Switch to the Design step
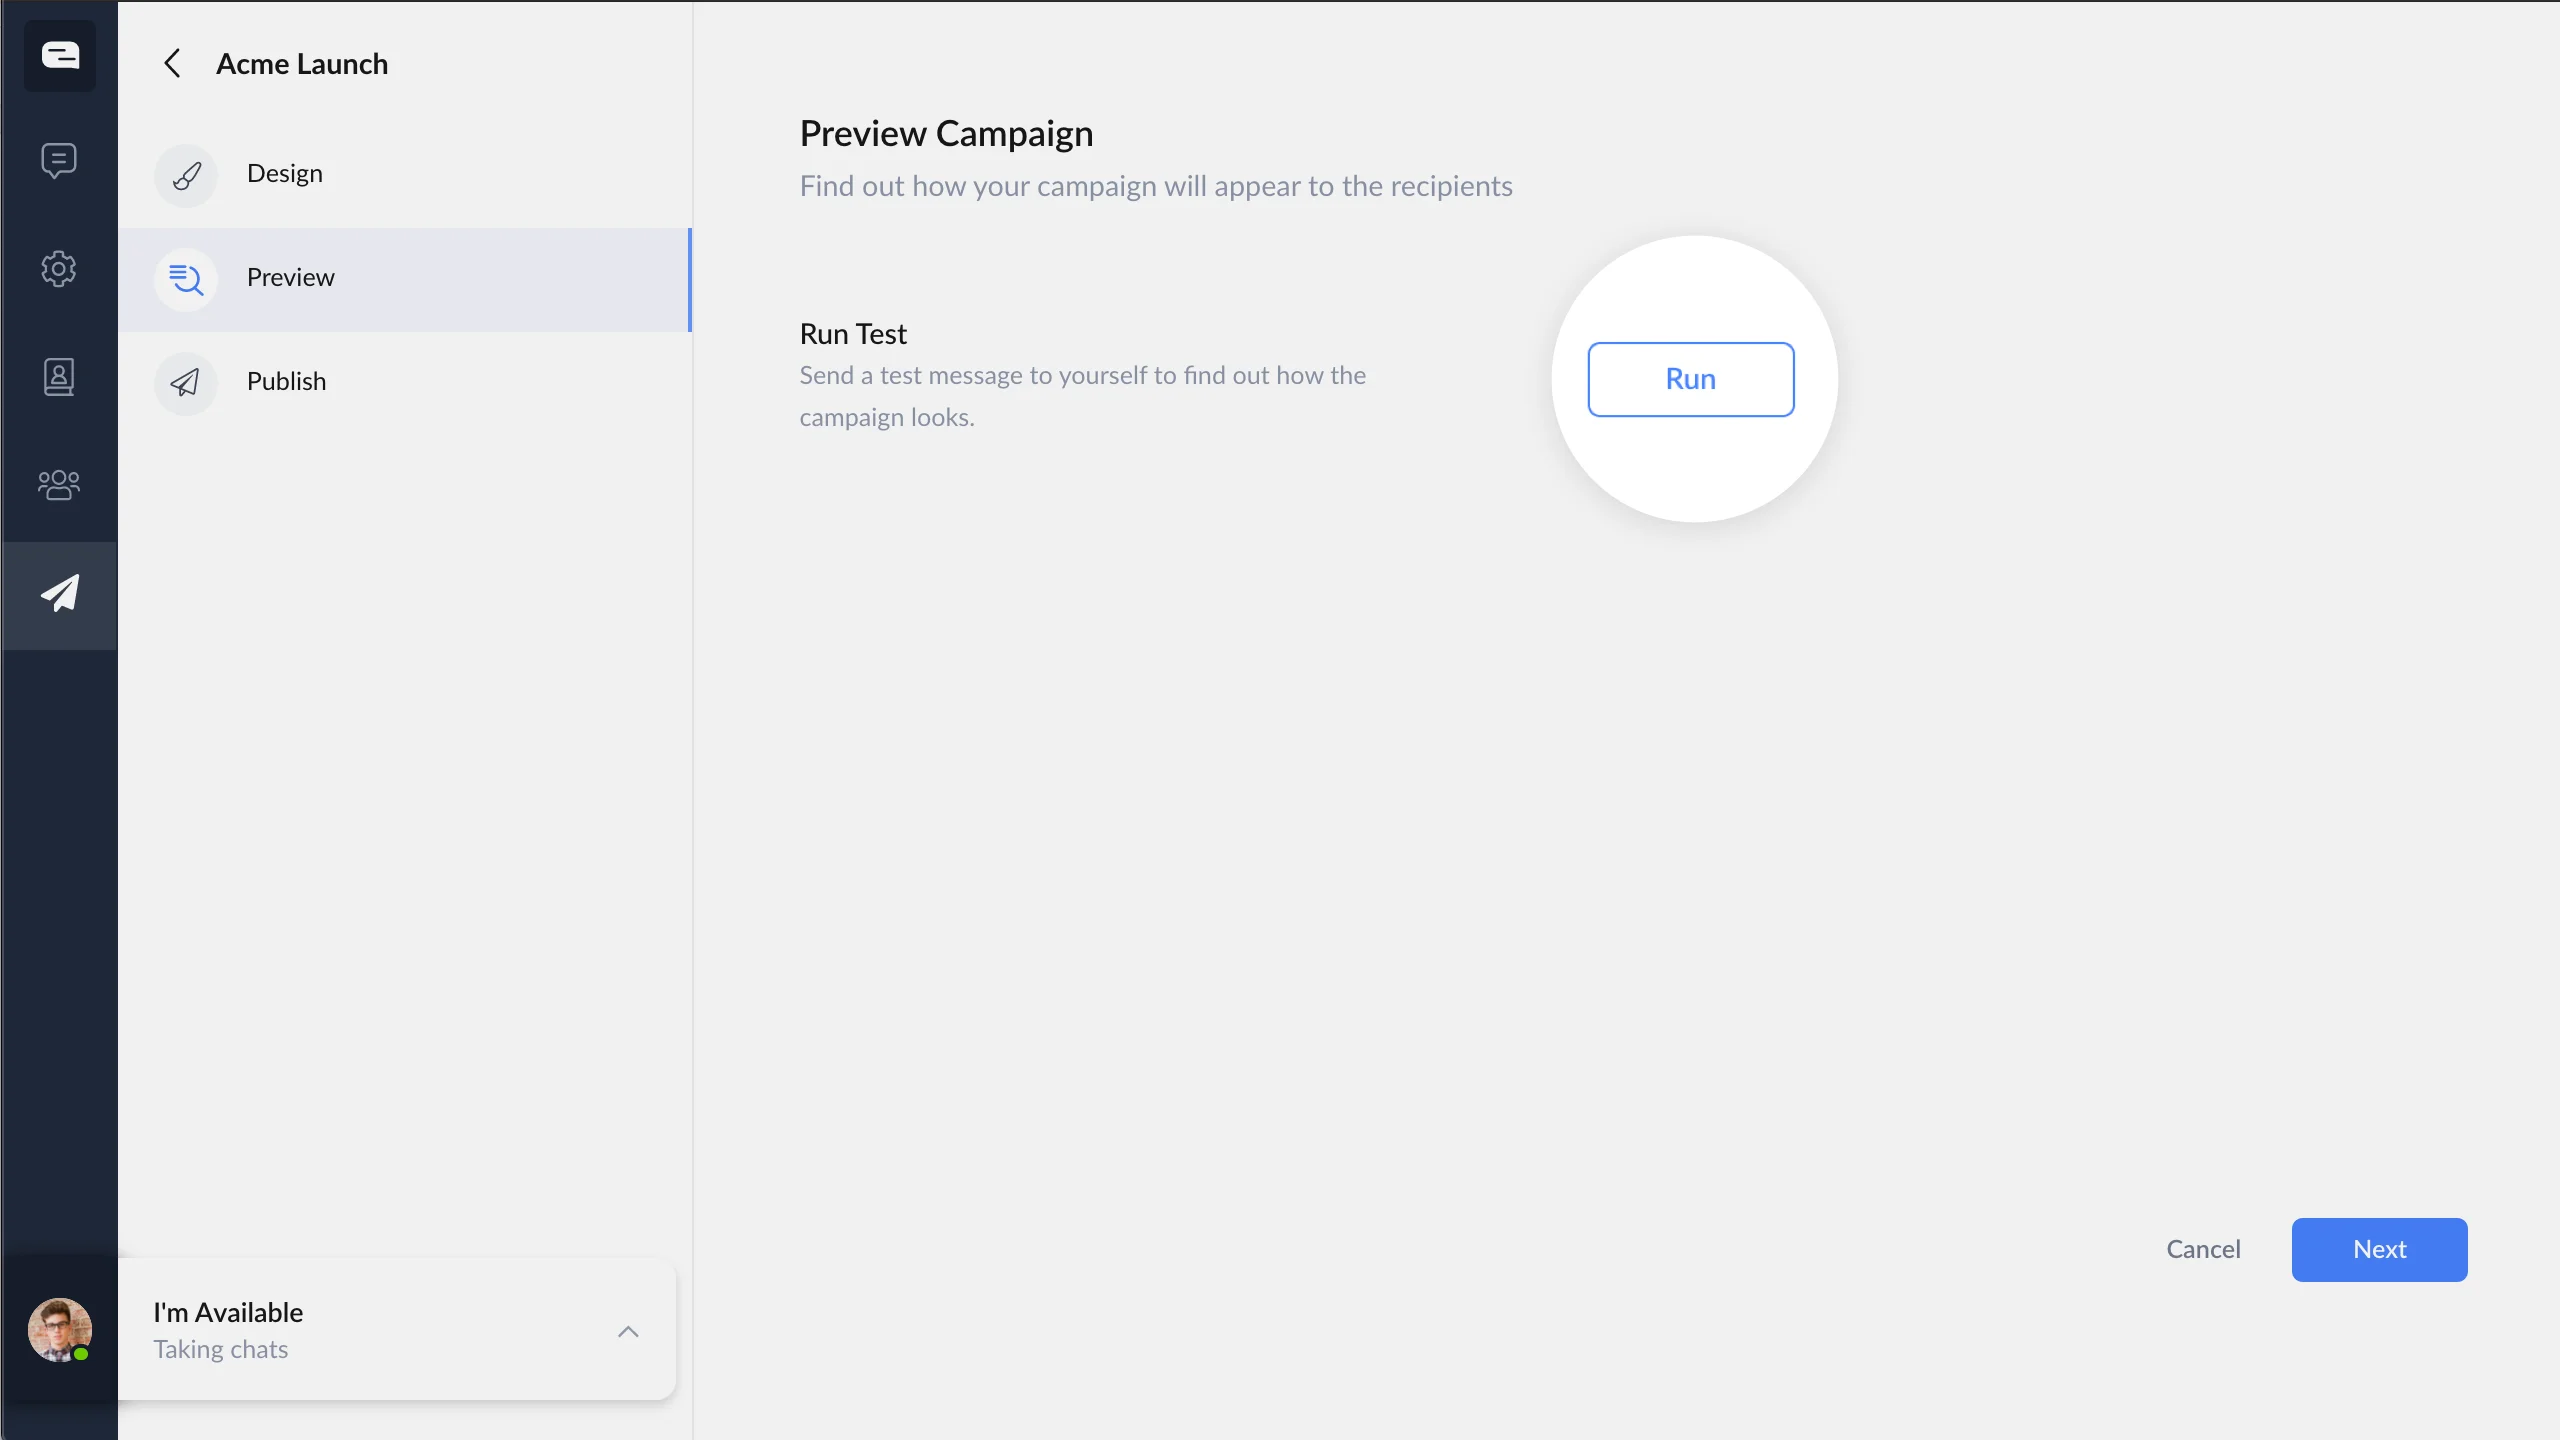The width and height of the screenshot is (2560, 1440). coord(285,174)
